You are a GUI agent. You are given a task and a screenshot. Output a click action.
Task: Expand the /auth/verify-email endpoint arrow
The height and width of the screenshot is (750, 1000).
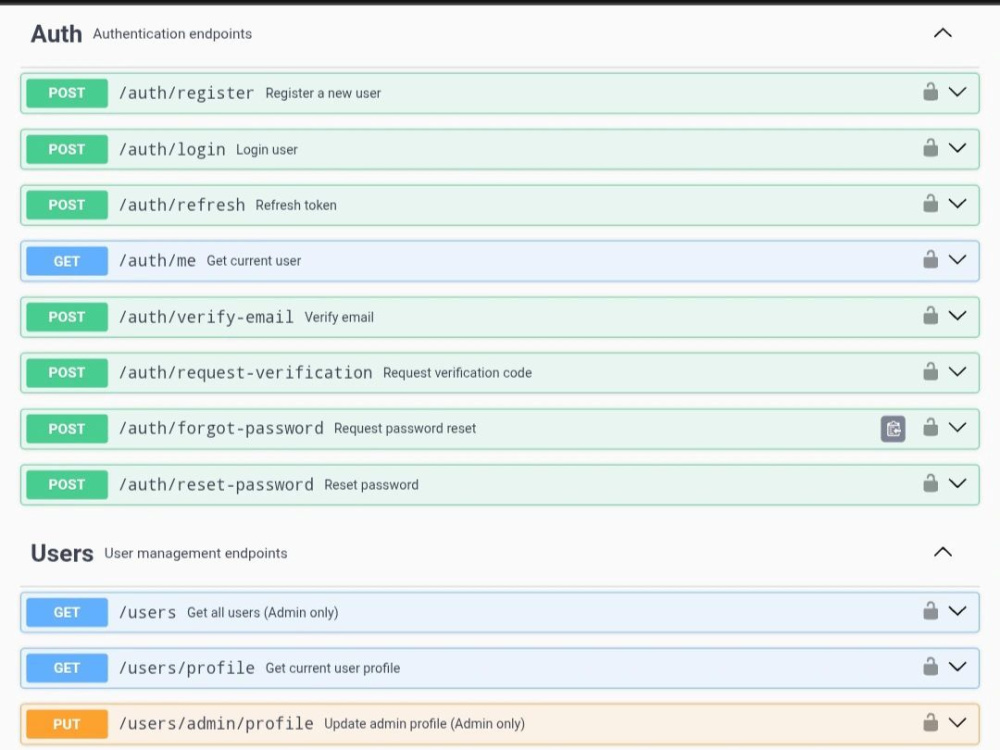(x=957, y=316)
